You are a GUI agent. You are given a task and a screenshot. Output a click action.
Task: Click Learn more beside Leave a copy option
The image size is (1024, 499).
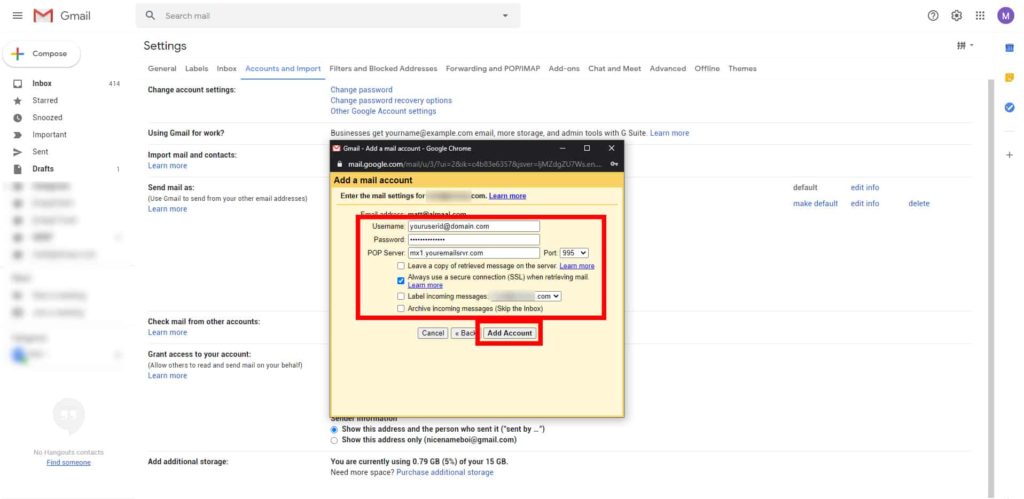tap(577, 266)
